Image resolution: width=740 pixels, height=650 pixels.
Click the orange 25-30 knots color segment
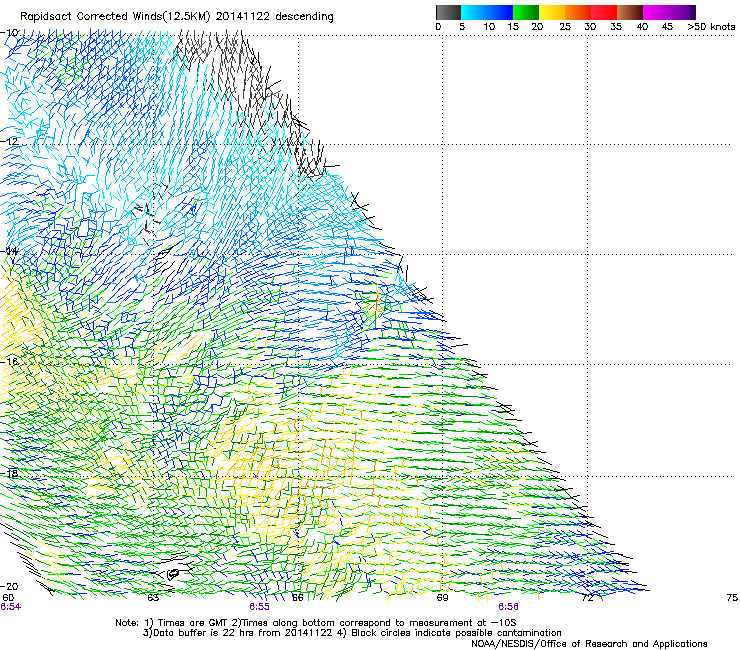point(578,12)
